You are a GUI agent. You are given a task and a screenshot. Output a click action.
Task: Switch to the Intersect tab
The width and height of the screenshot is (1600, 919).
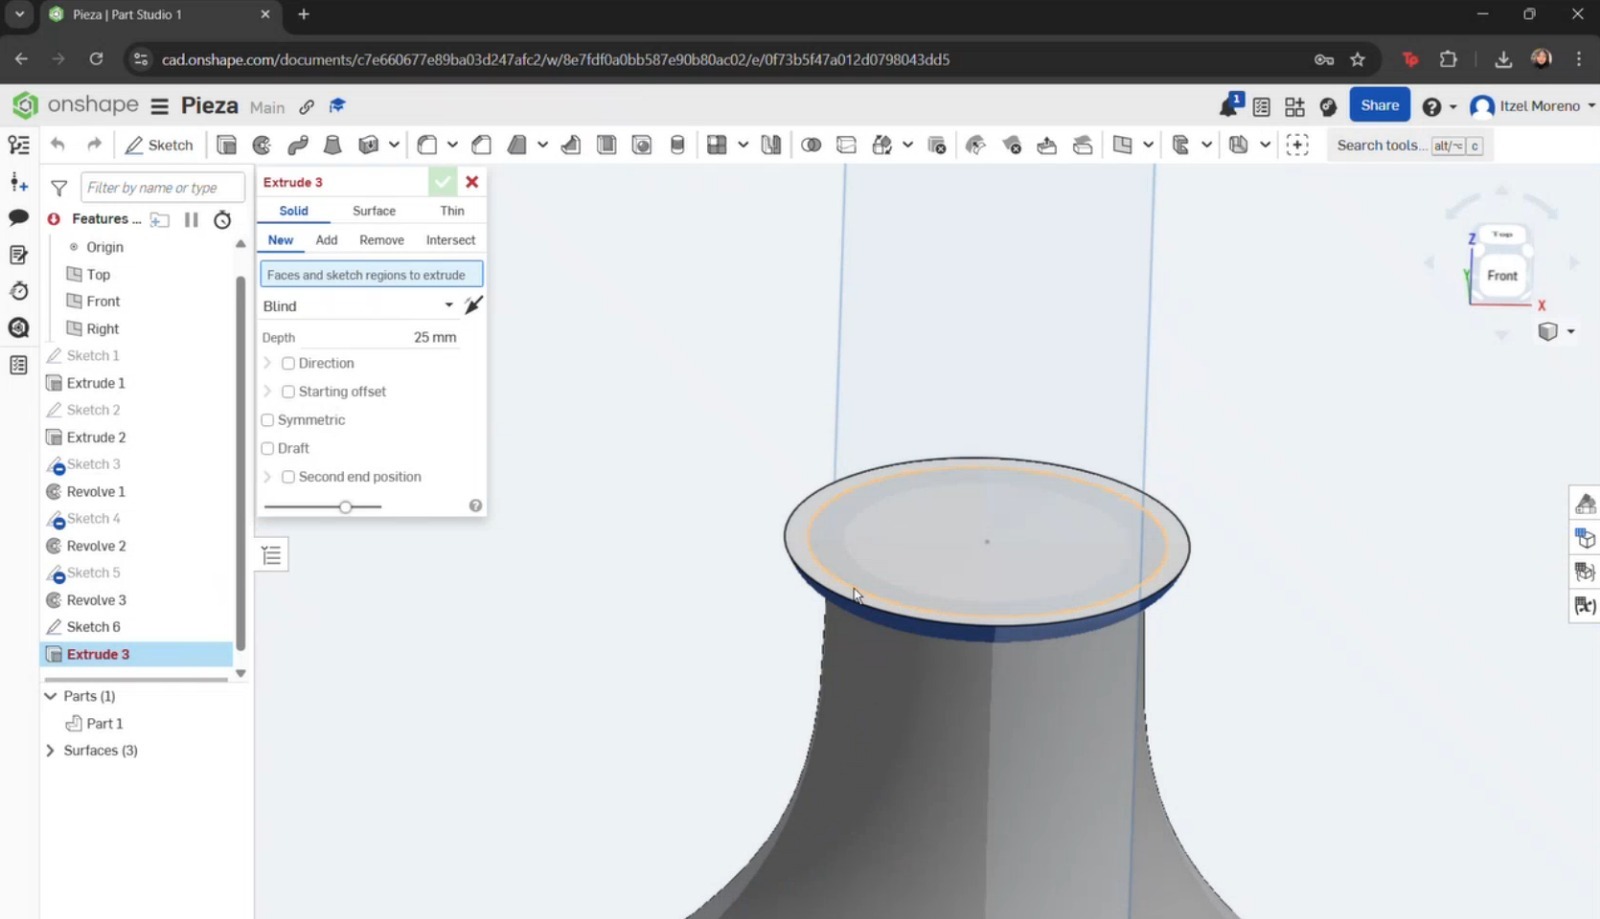[x=449, y=239]
